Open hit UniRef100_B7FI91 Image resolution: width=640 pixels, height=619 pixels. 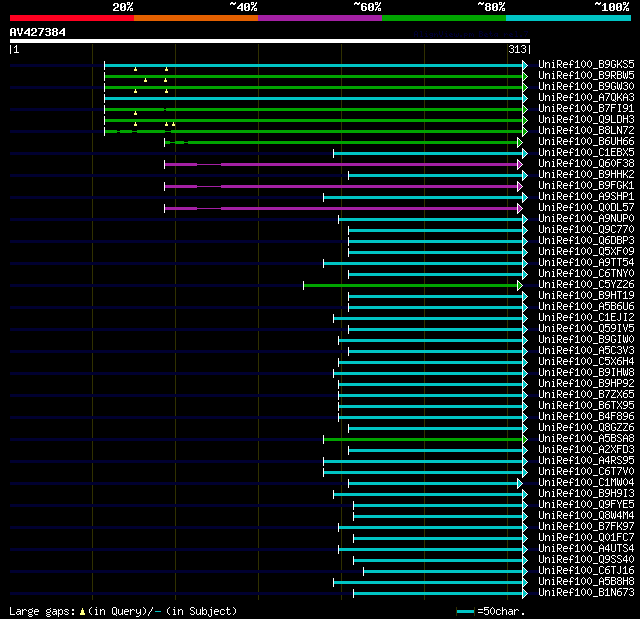click(x=586, y=109)
